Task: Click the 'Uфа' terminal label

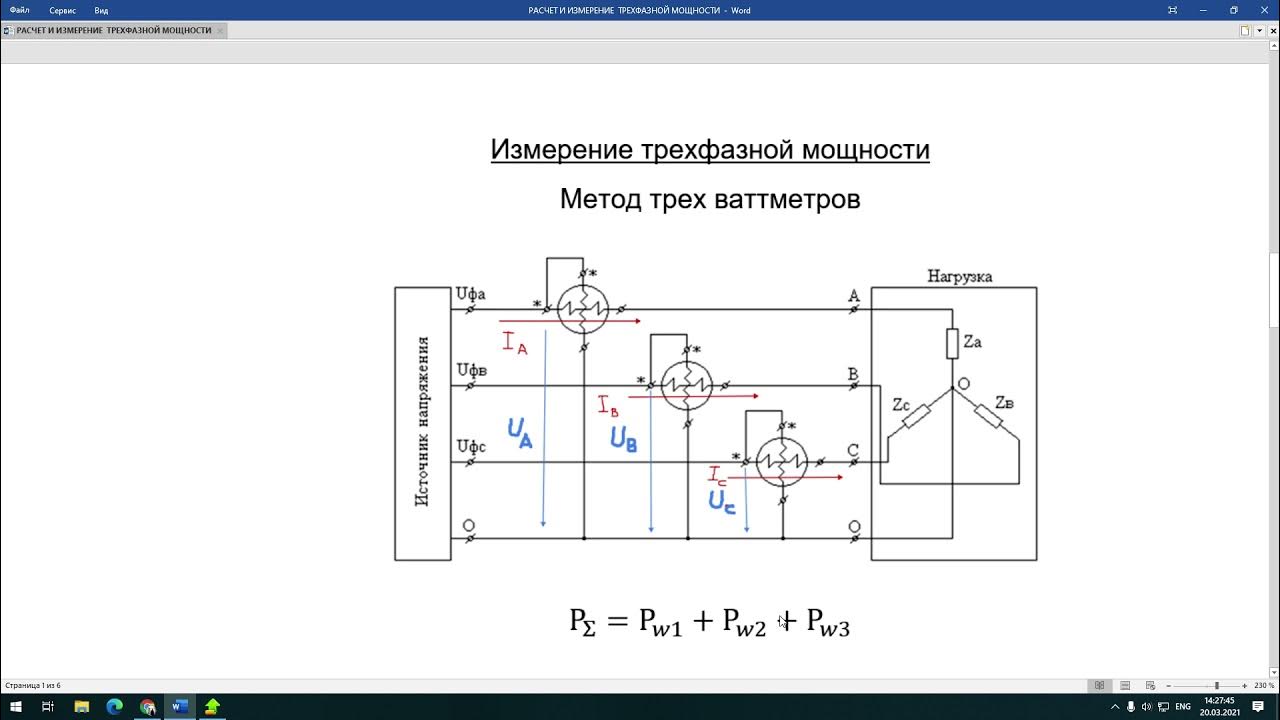Action: tap(471, 294)
